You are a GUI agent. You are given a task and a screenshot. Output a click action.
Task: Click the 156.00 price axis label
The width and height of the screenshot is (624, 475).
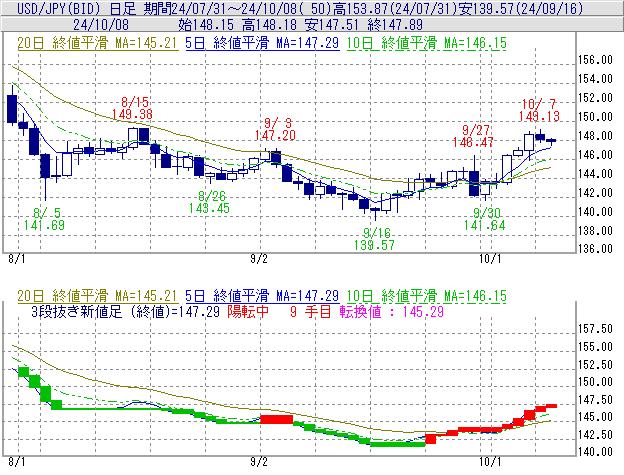[x=595, y=60]
